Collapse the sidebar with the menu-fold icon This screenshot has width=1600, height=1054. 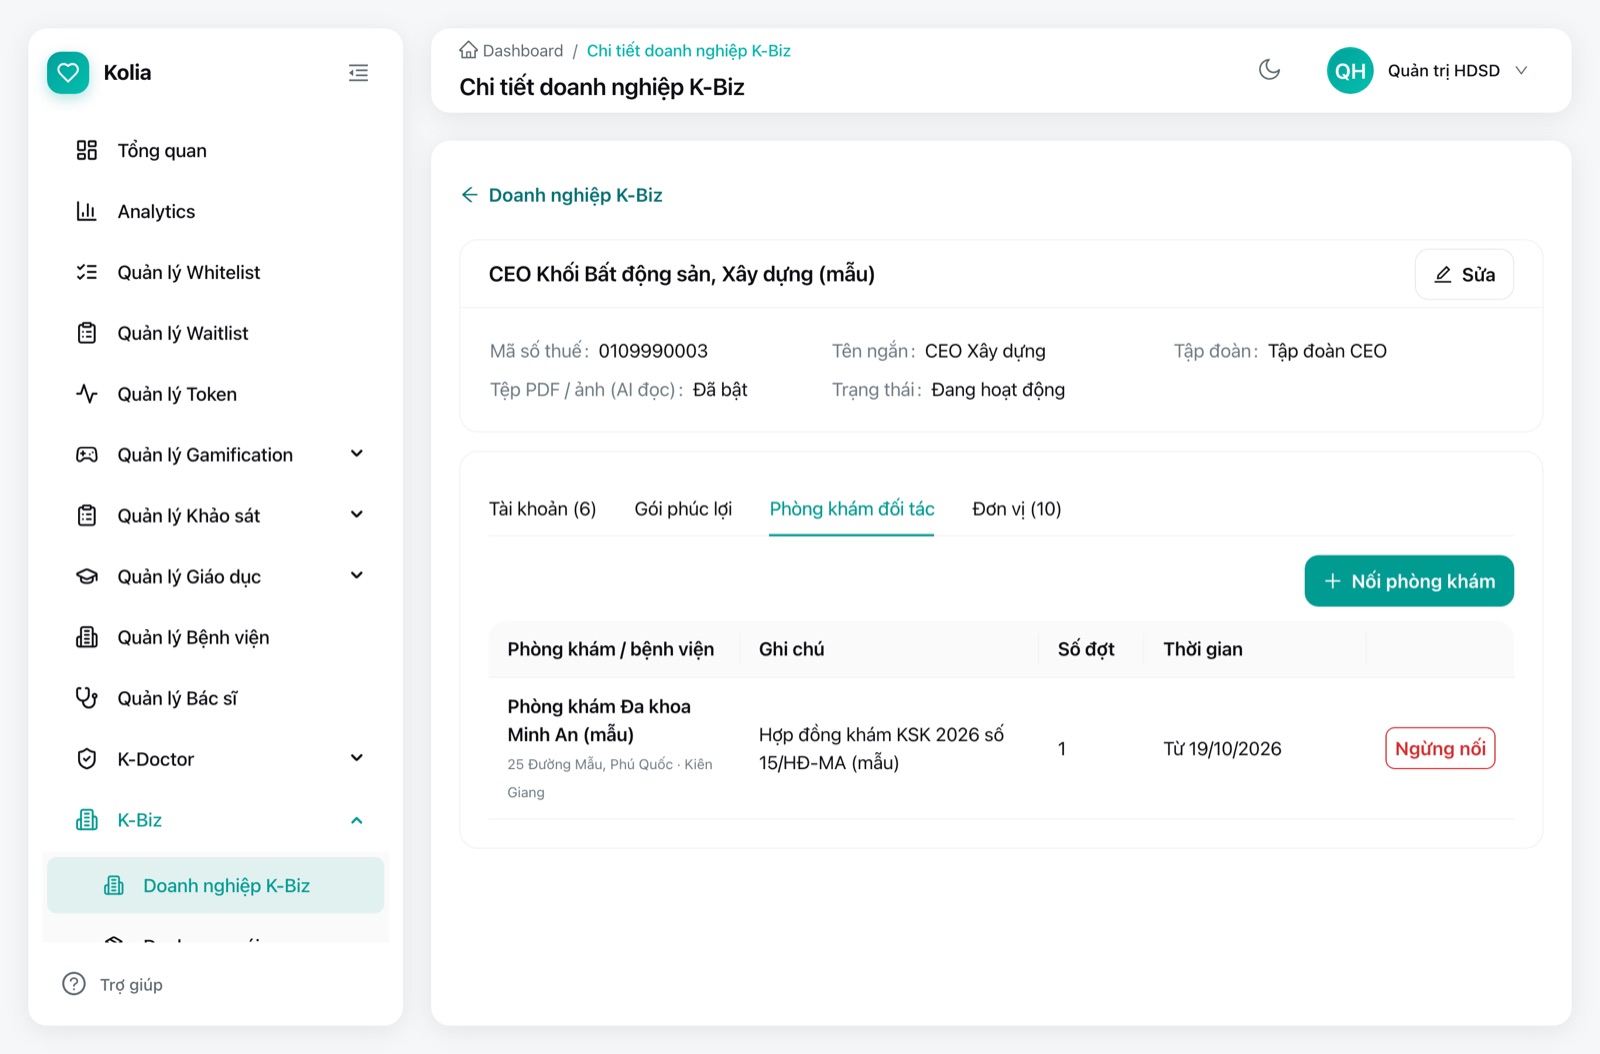358,73
